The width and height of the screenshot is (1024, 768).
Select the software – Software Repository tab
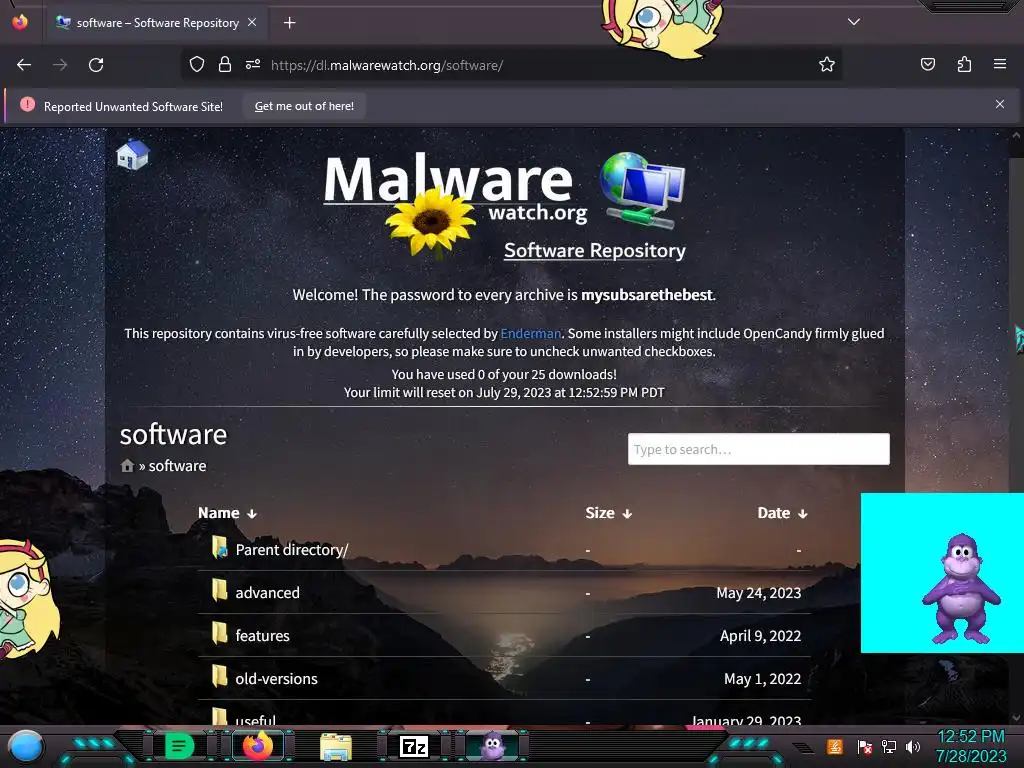click(x=155, y=23)
